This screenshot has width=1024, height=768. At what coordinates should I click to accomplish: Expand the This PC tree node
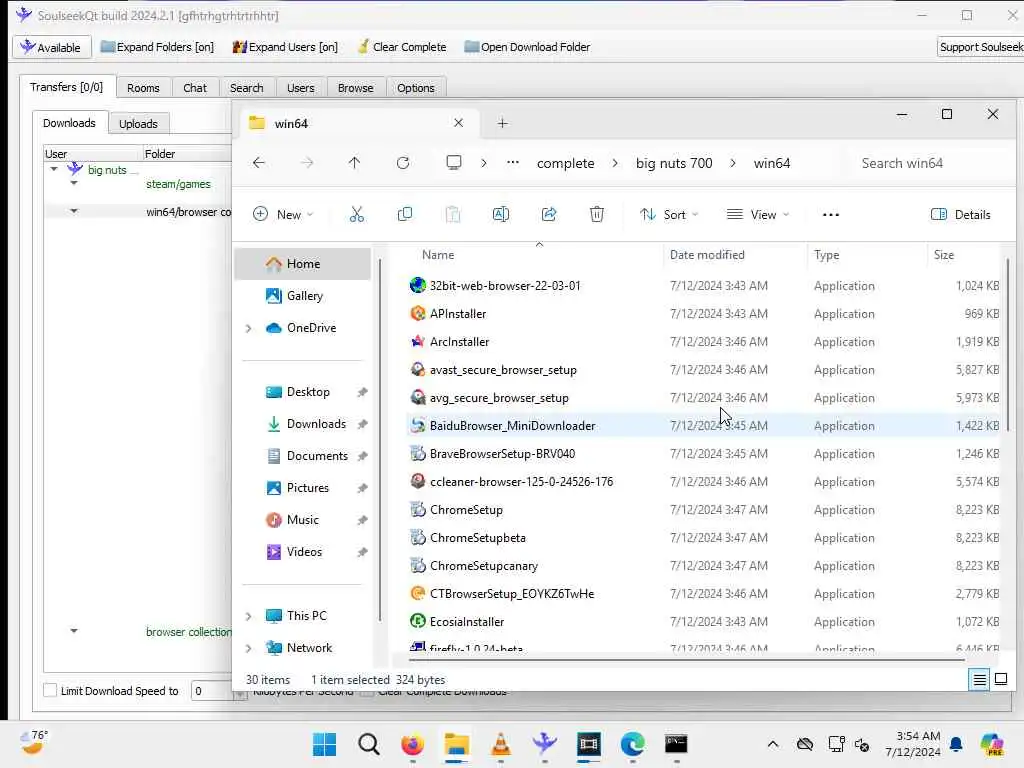coord(248,616)
